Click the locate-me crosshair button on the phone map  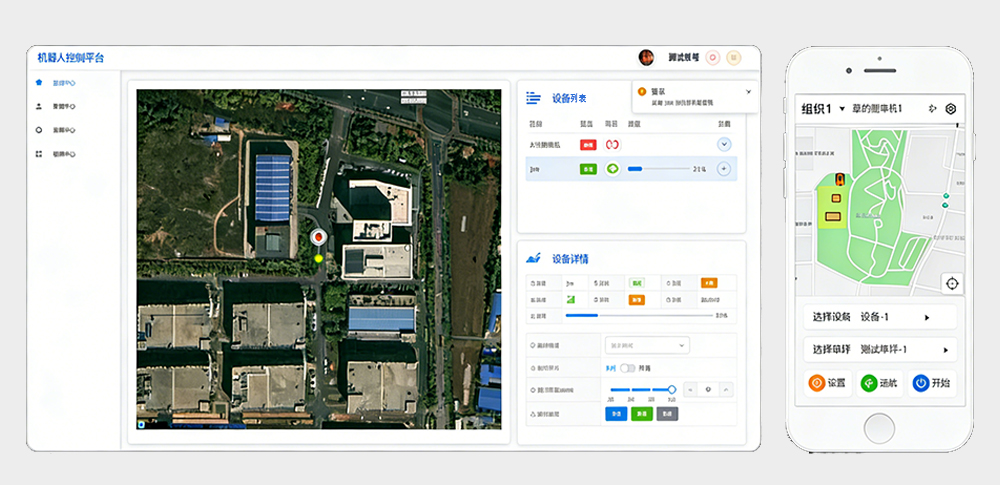tap(952, 283)
